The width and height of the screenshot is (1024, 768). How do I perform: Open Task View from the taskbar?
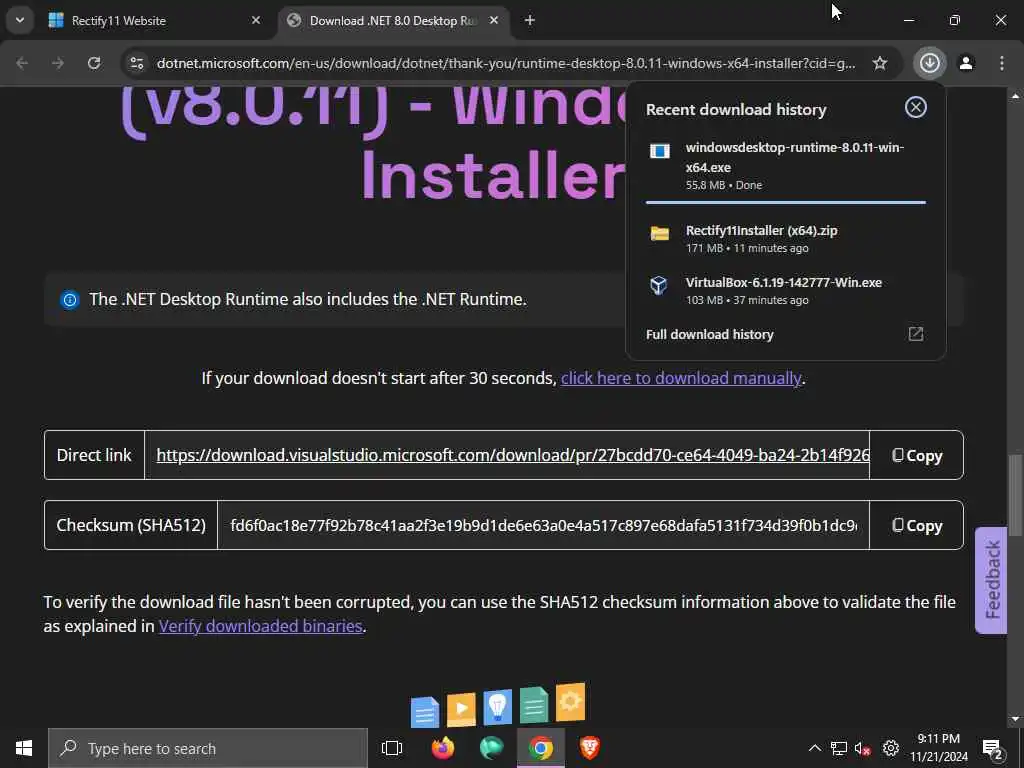coord(392,748)
